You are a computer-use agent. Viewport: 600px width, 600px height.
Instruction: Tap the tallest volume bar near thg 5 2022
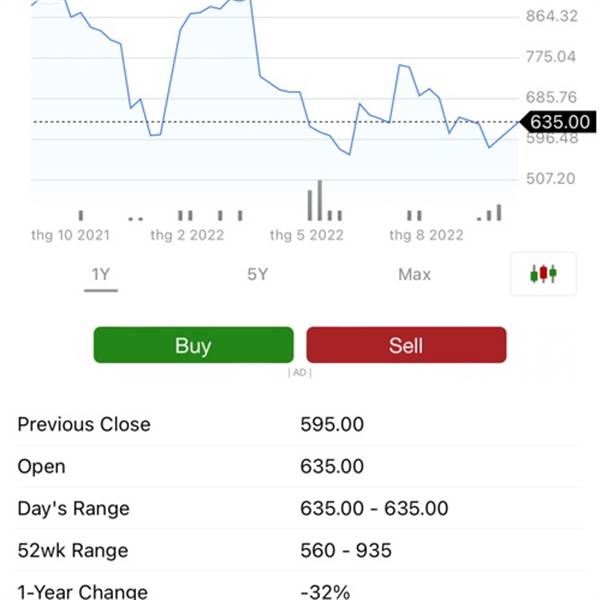click(x=320, y=201)
